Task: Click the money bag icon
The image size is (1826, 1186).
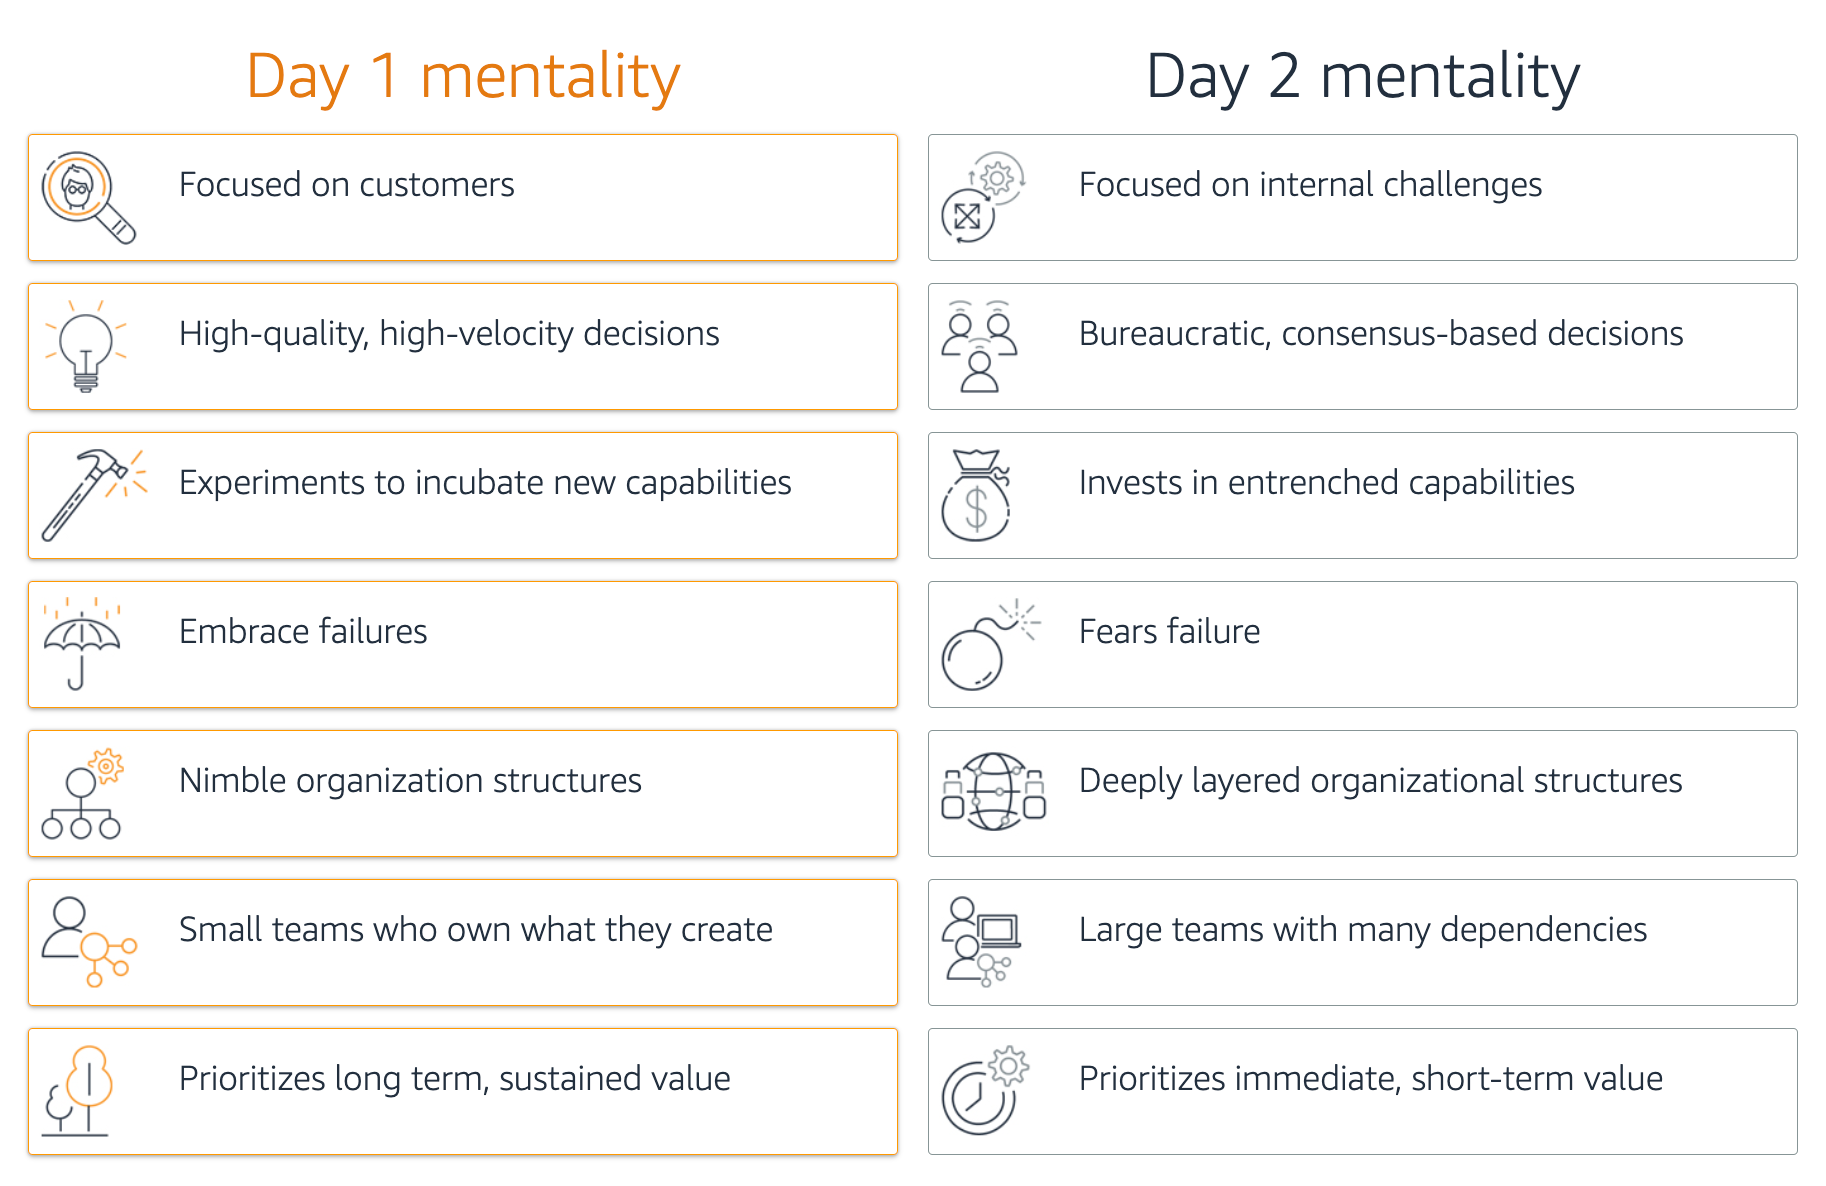Action: [976, 496]
